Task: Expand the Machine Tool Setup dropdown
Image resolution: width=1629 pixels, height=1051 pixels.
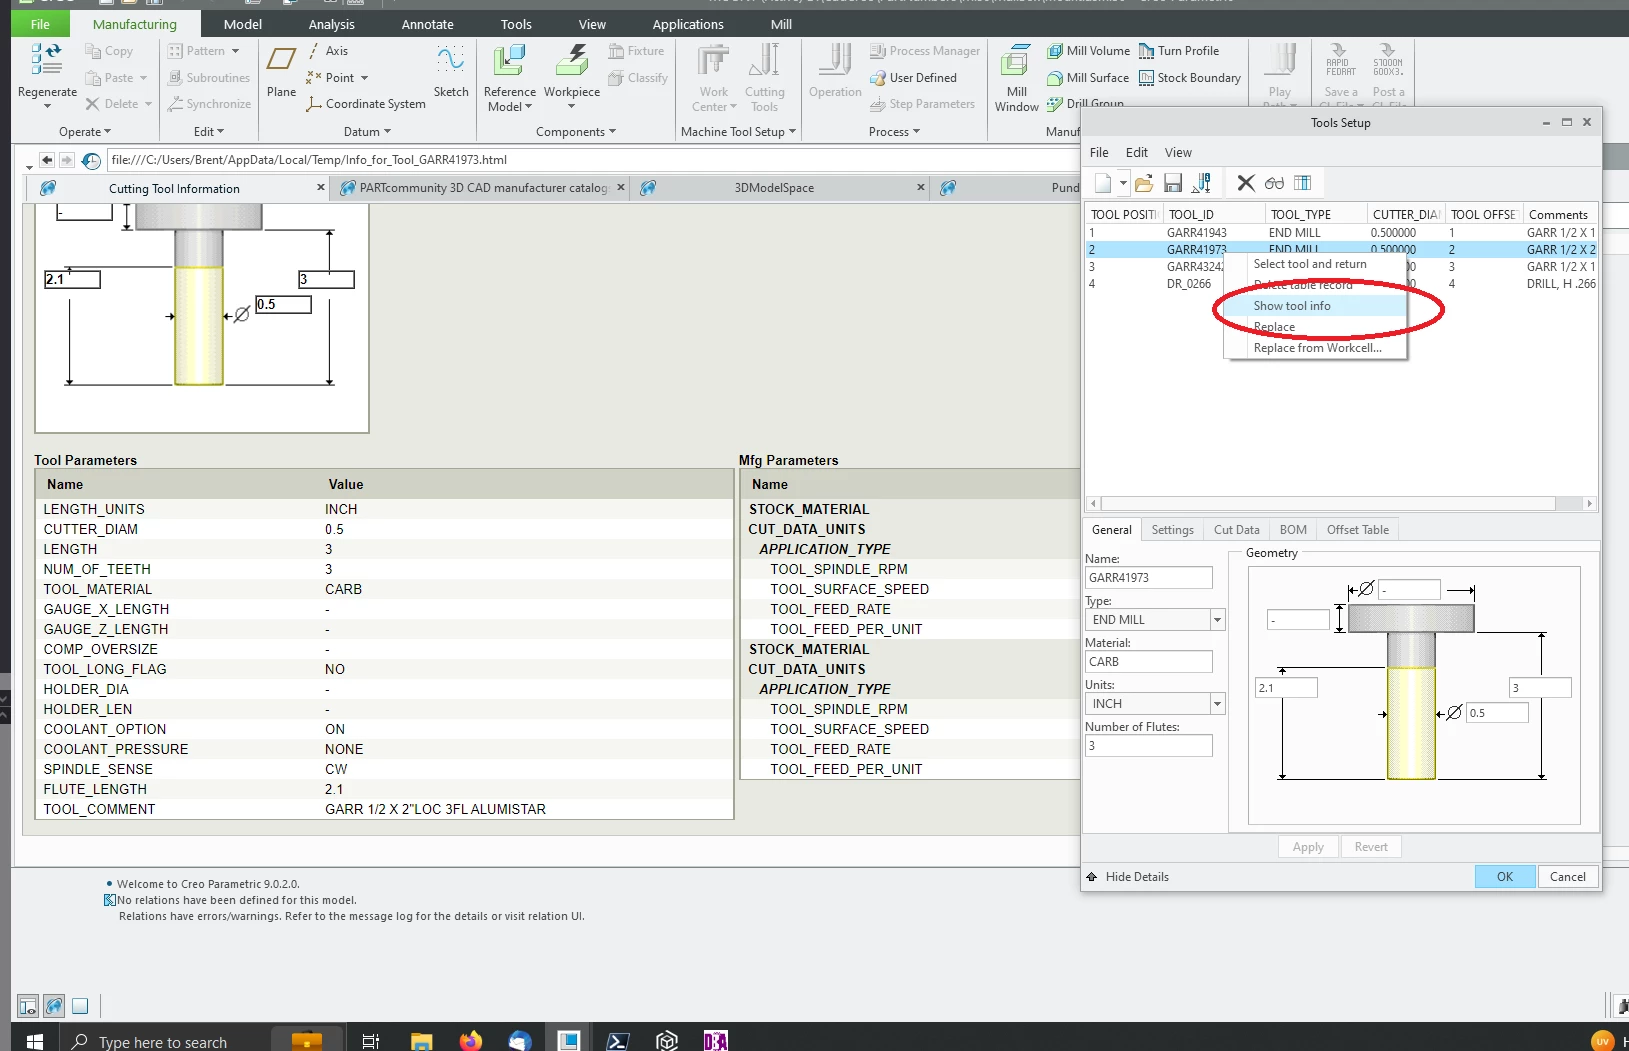Action: [x=738, y=132]
